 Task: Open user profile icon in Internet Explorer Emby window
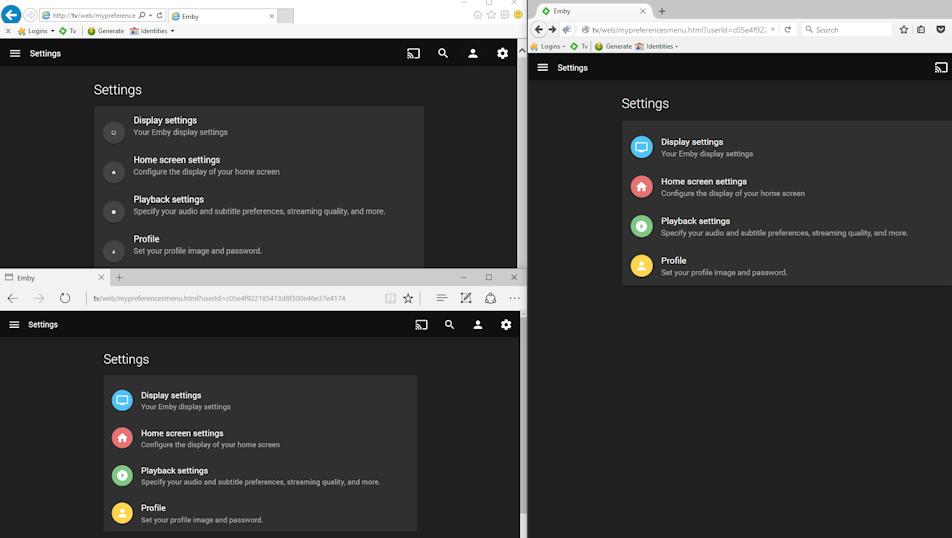pos(473,53)
